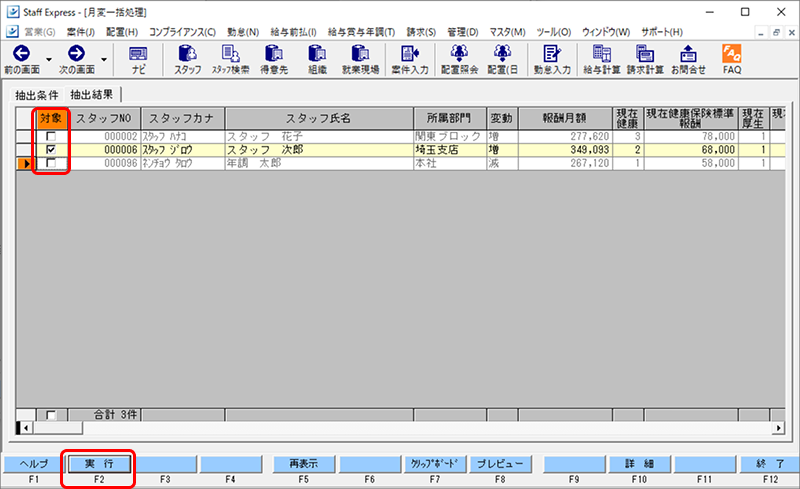This screenshot has height=489, width=800.
Task: Go back with the 前の画面 arrow icon
Action: (21, 53)
